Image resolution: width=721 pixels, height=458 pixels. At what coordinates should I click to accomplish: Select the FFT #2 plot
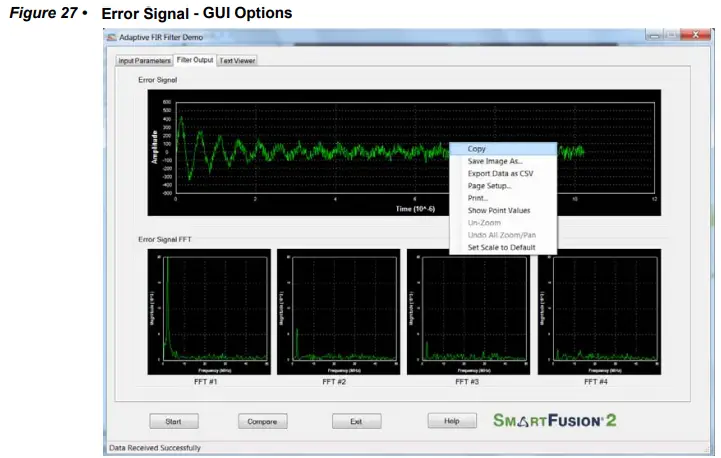click(x=338, y=312)
